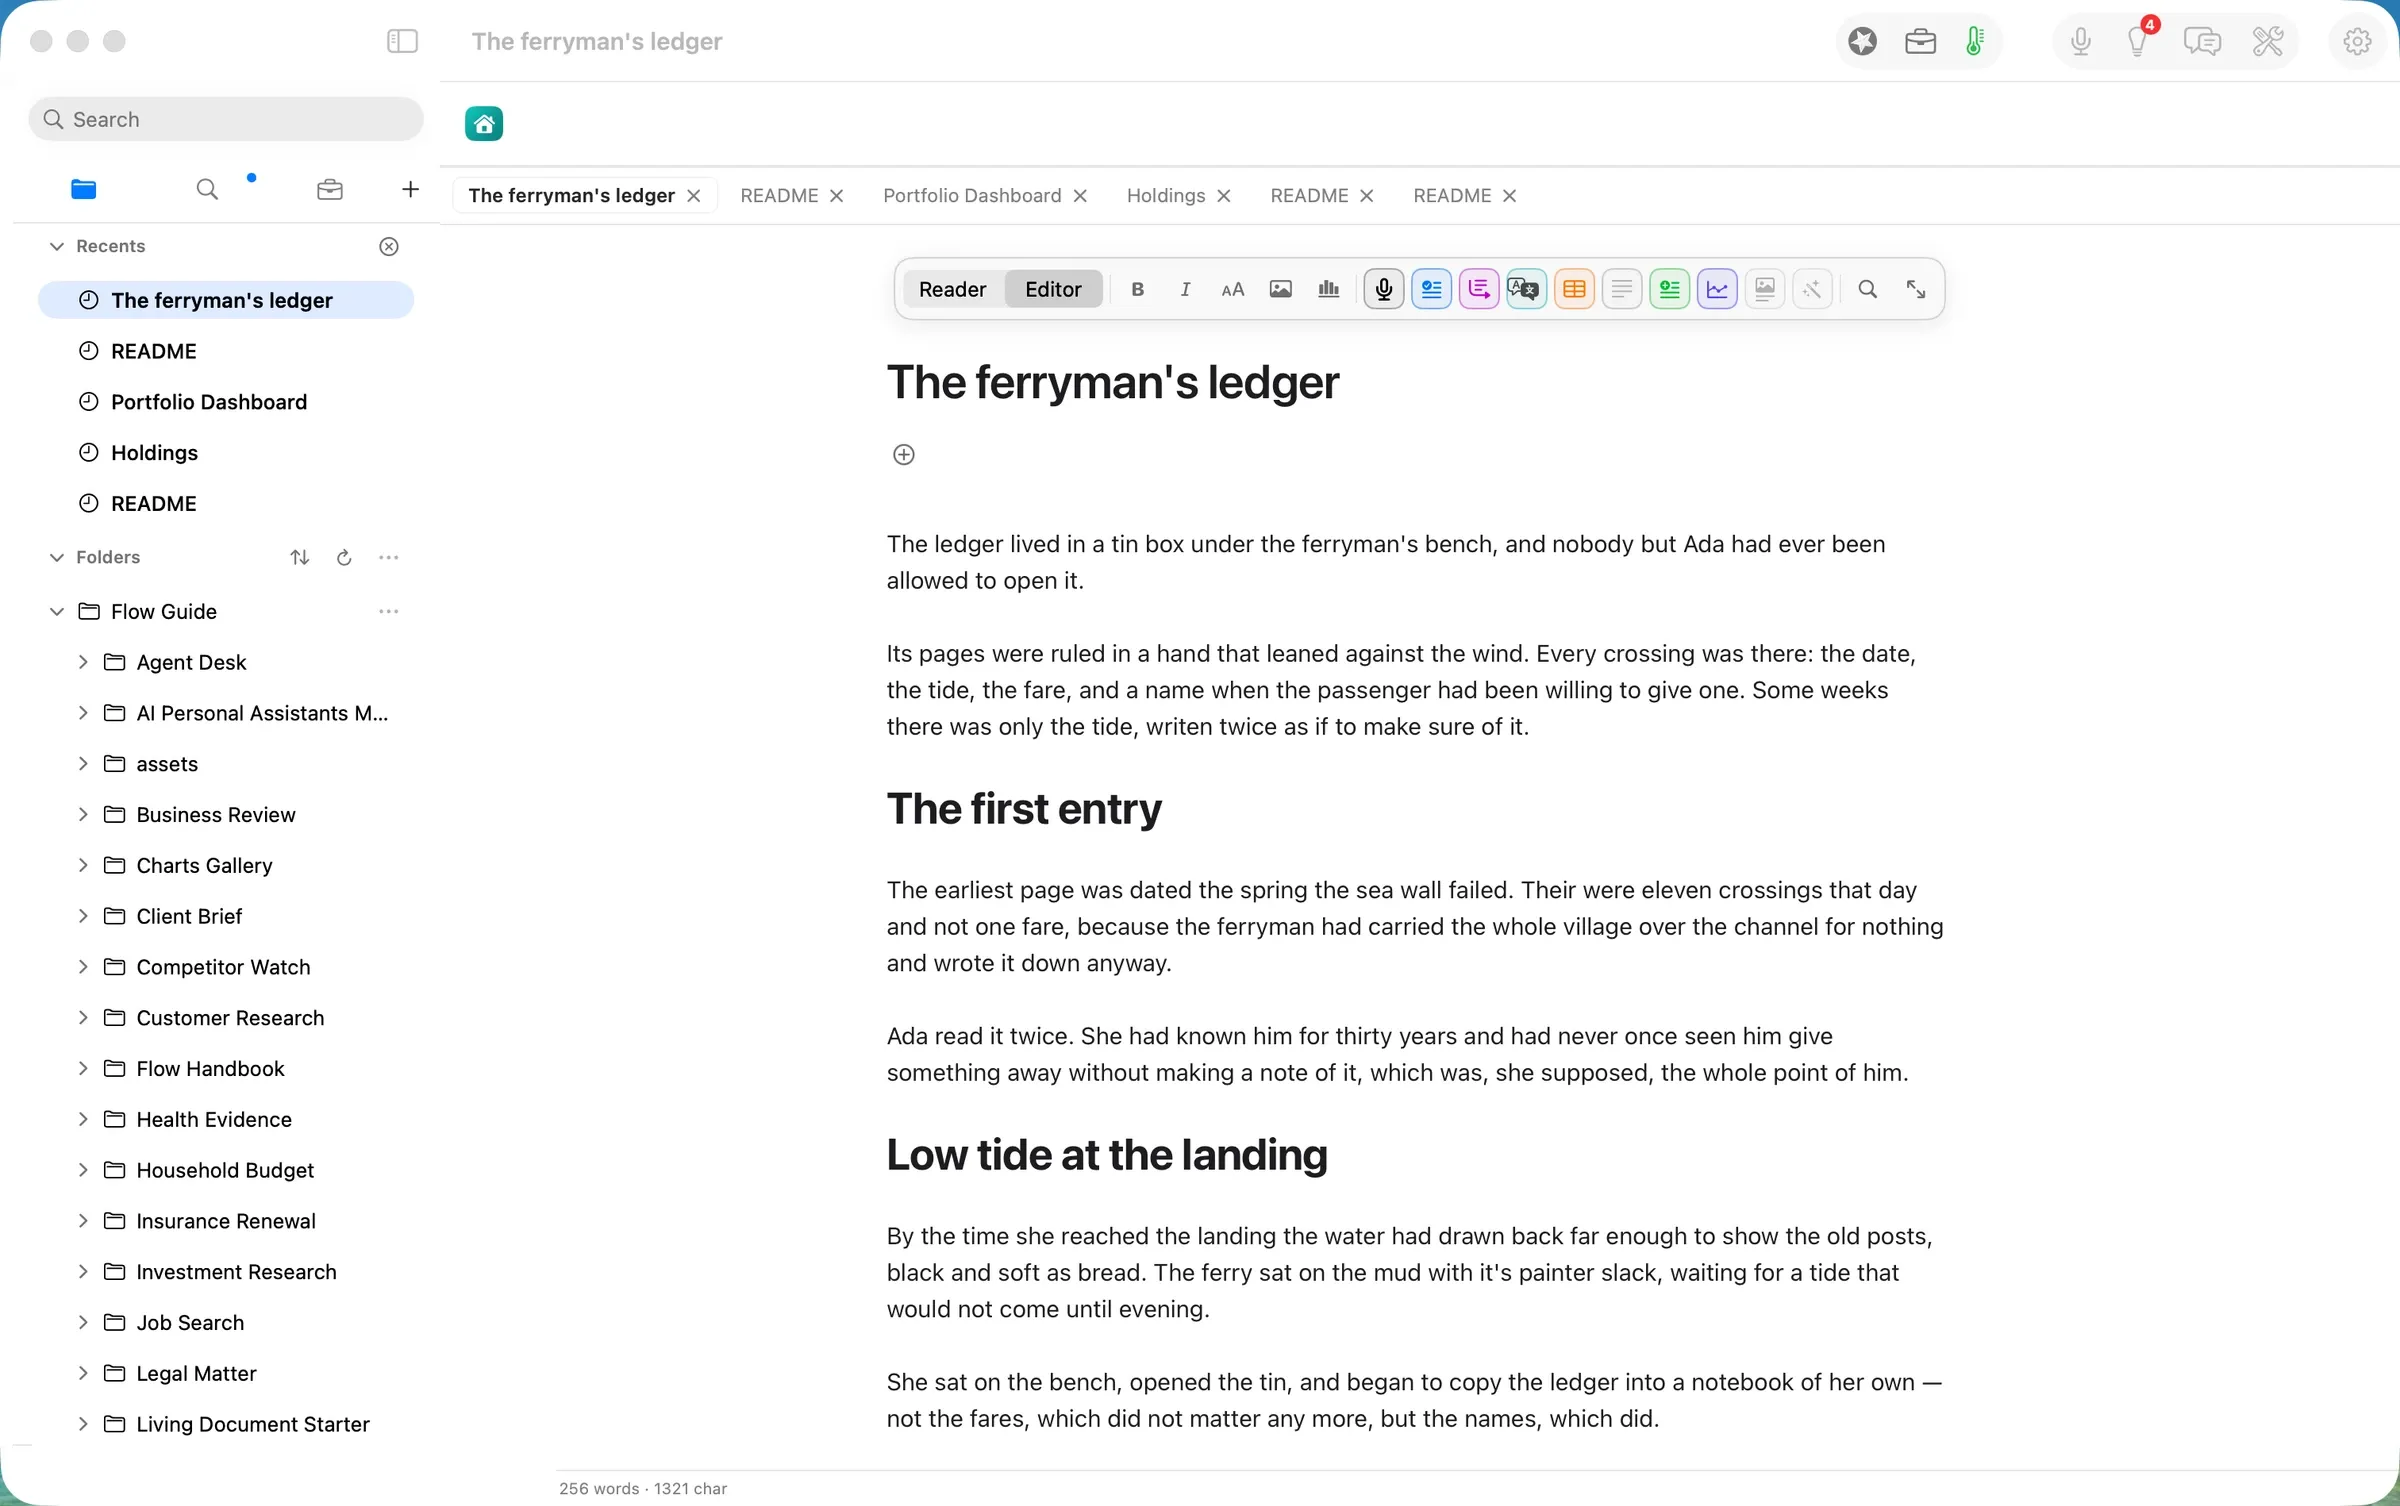Screen dimensions: 2400x1506
Task: Click the insert image icon in editor toolbar
Action: pyautogui.click(x=1281, y=289)
